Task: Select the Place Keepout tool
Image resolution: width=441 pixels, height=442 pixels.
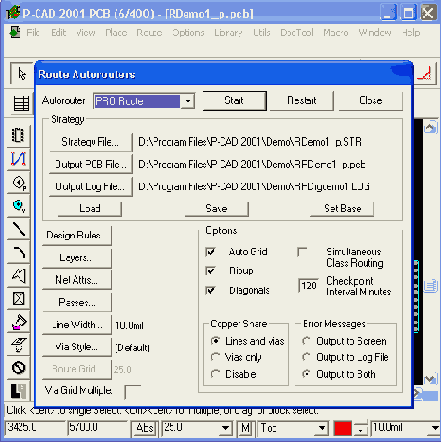Action: click(18, 299)
